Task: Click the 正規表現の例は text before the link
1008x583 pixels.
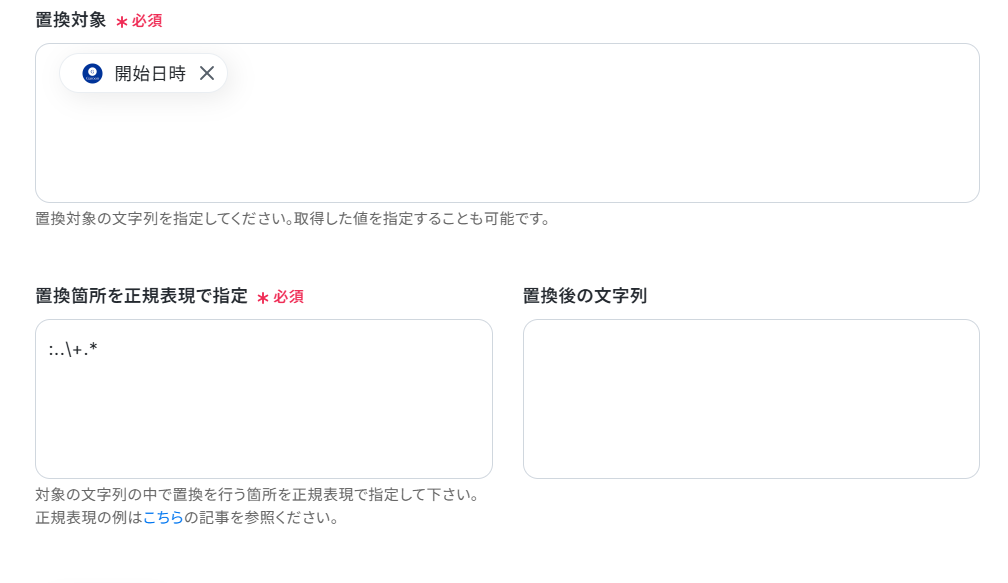Action: click(89, 517)
